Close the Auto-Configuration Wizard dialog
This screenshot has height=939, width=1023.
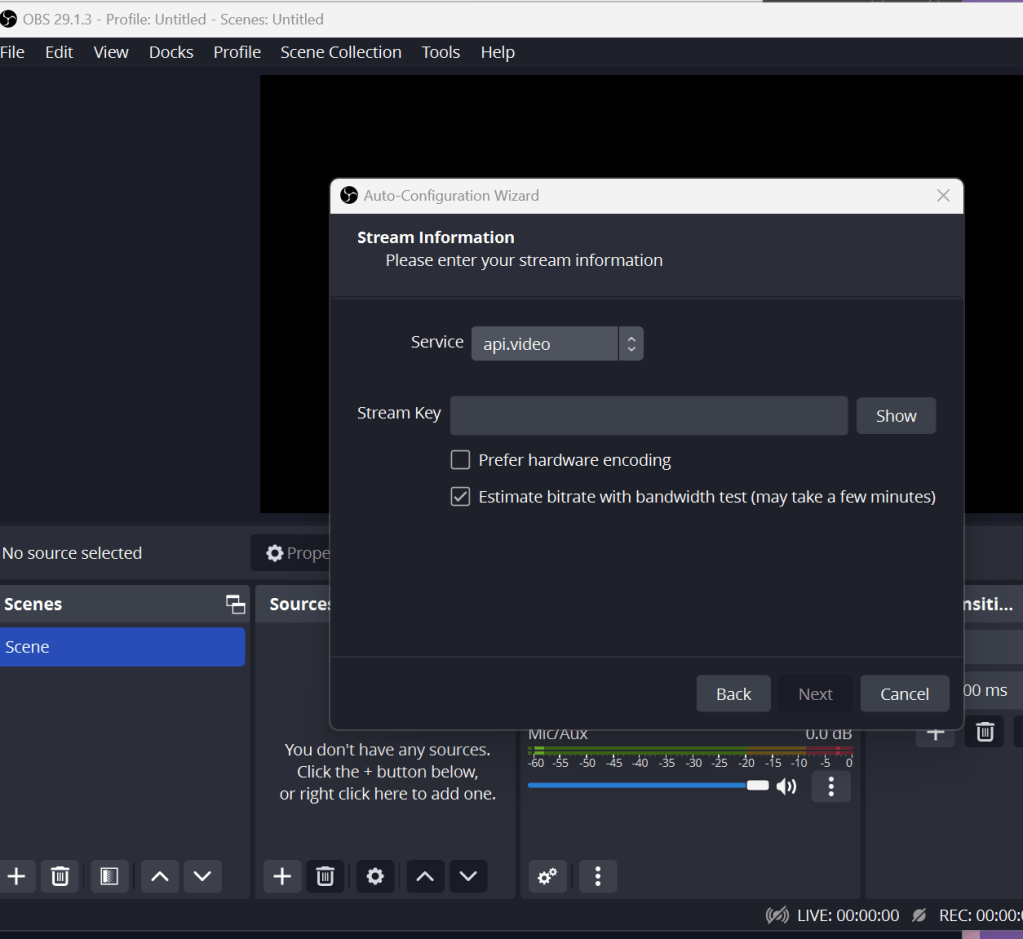[943, 196]
